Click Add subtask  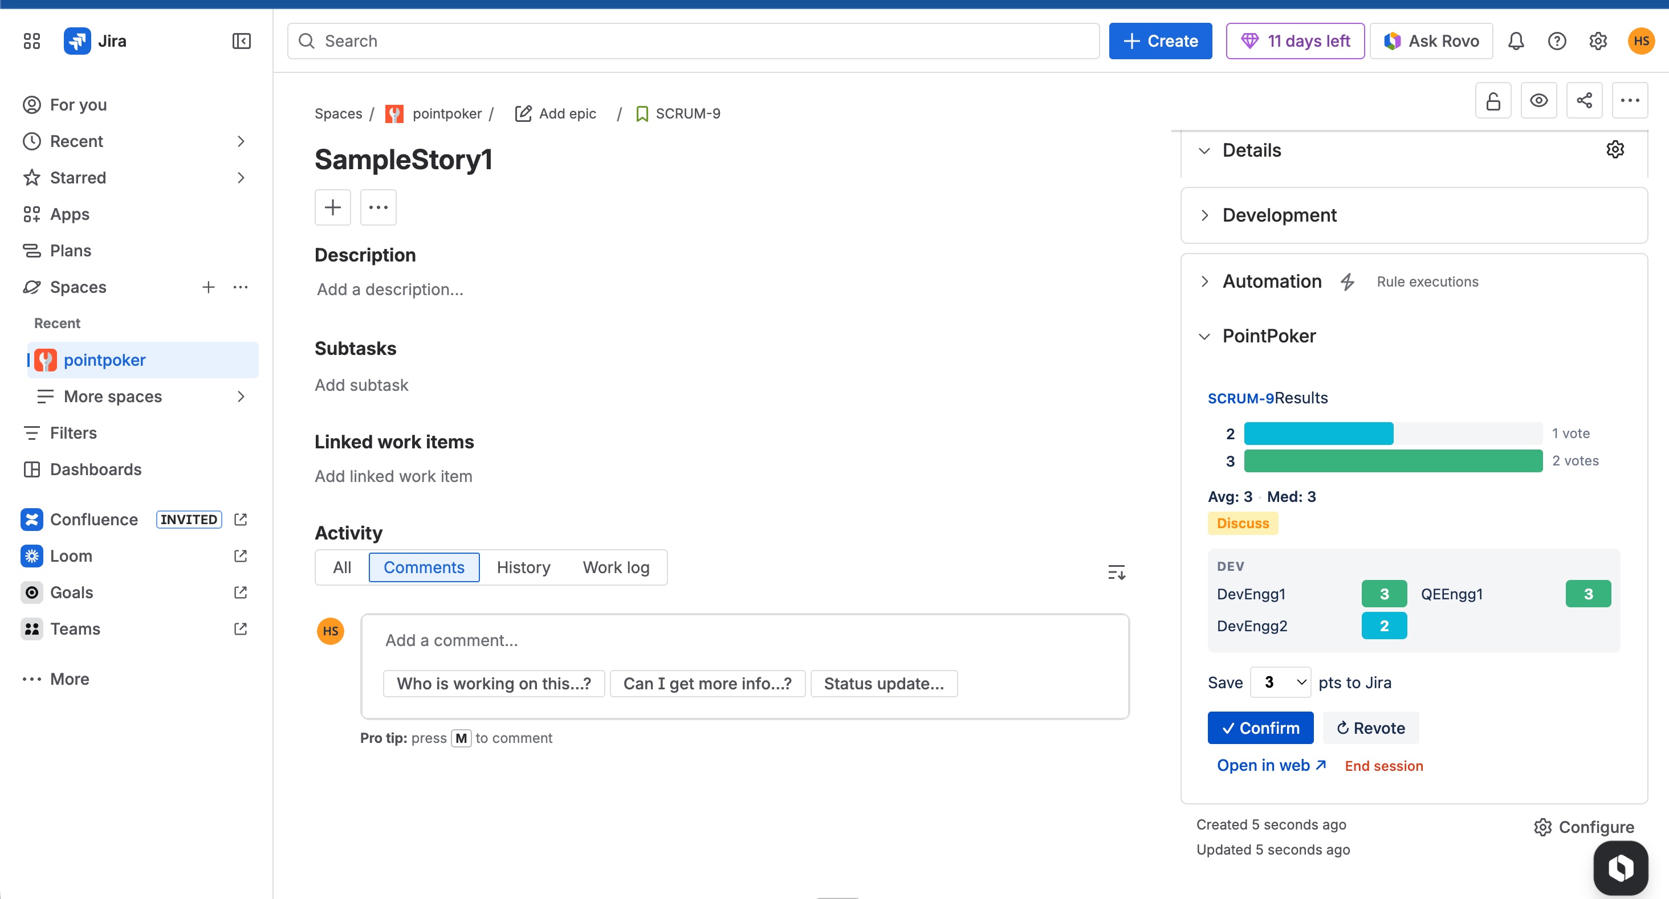tap(361, 385)
